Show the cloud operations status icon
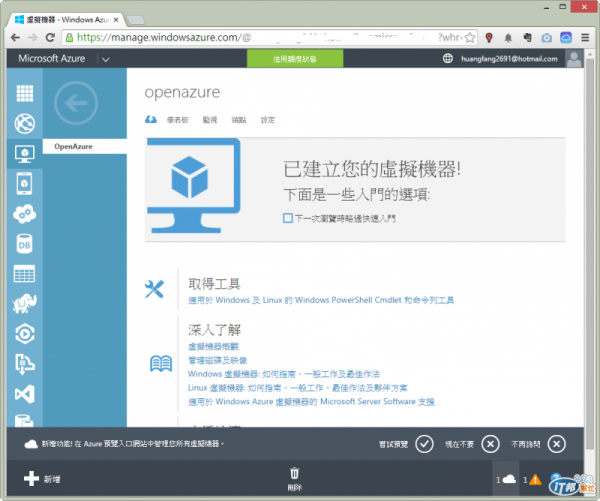Image resolution: width=600 pixels, height=501 pixels. pos(509,479)
